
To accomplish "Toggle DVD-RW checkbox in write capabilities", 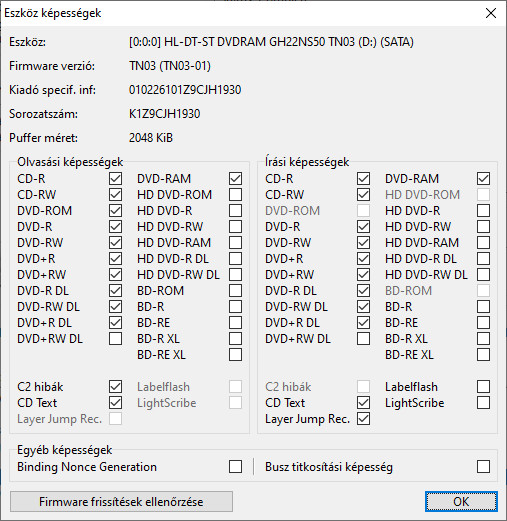I will click(363, 243).
